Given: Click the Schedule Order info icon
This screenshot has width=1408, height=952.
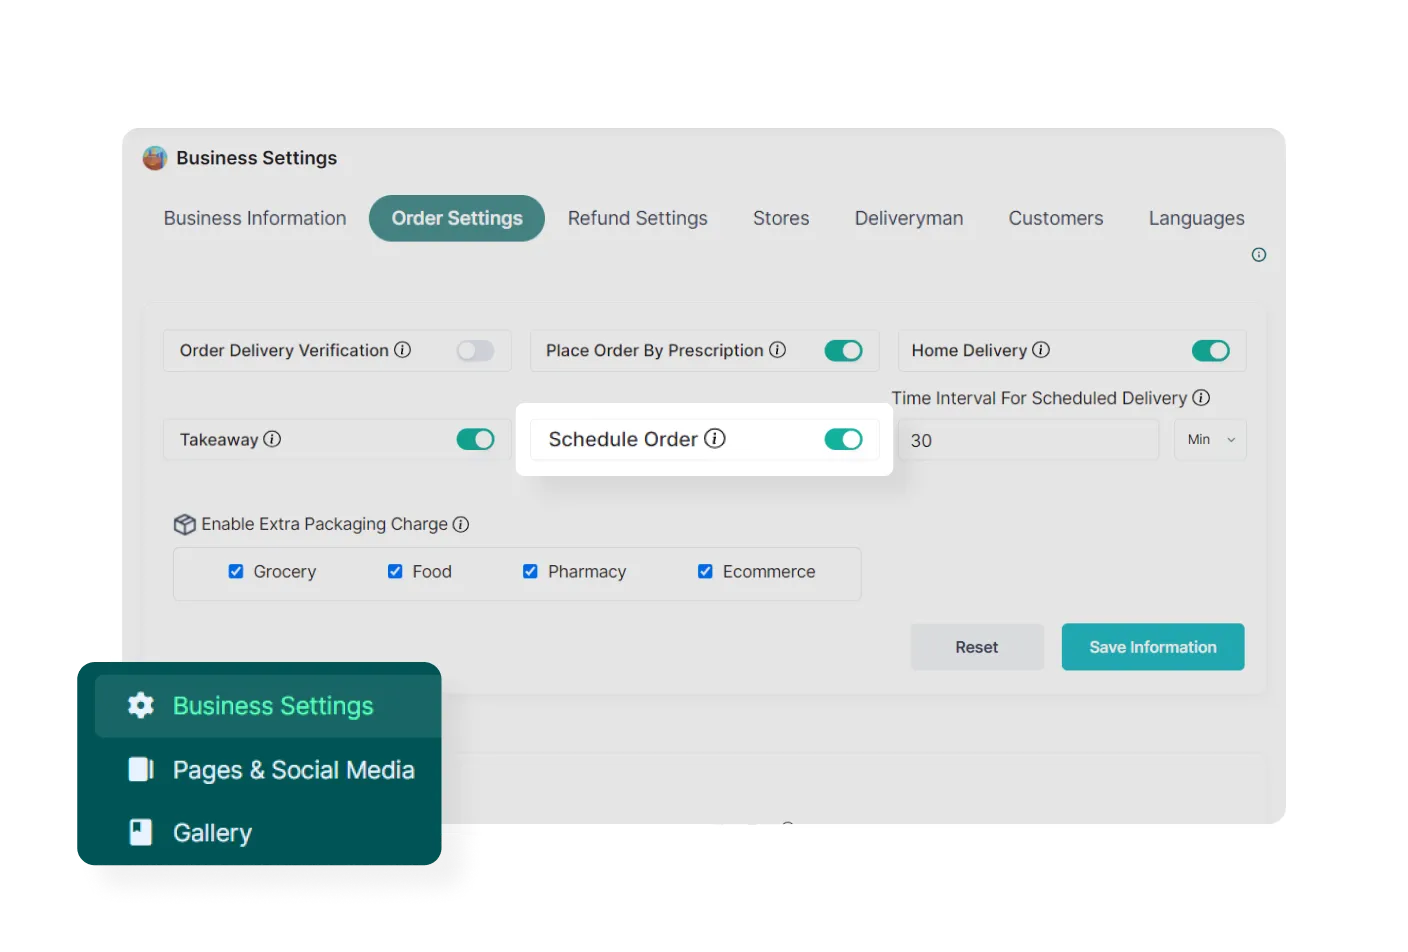Looking at the screenshot, I should click(714, 439).
